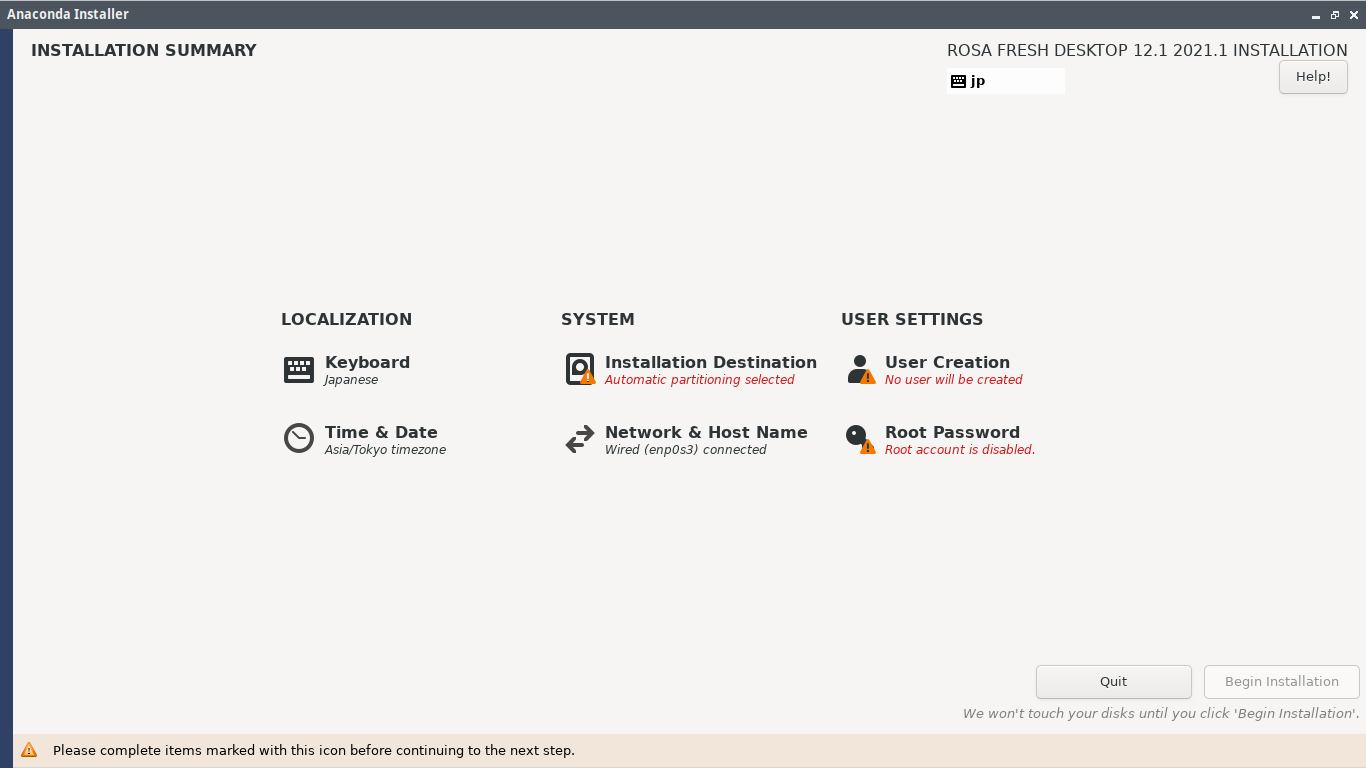Open Time & Date settings label

tap(381, 432)
